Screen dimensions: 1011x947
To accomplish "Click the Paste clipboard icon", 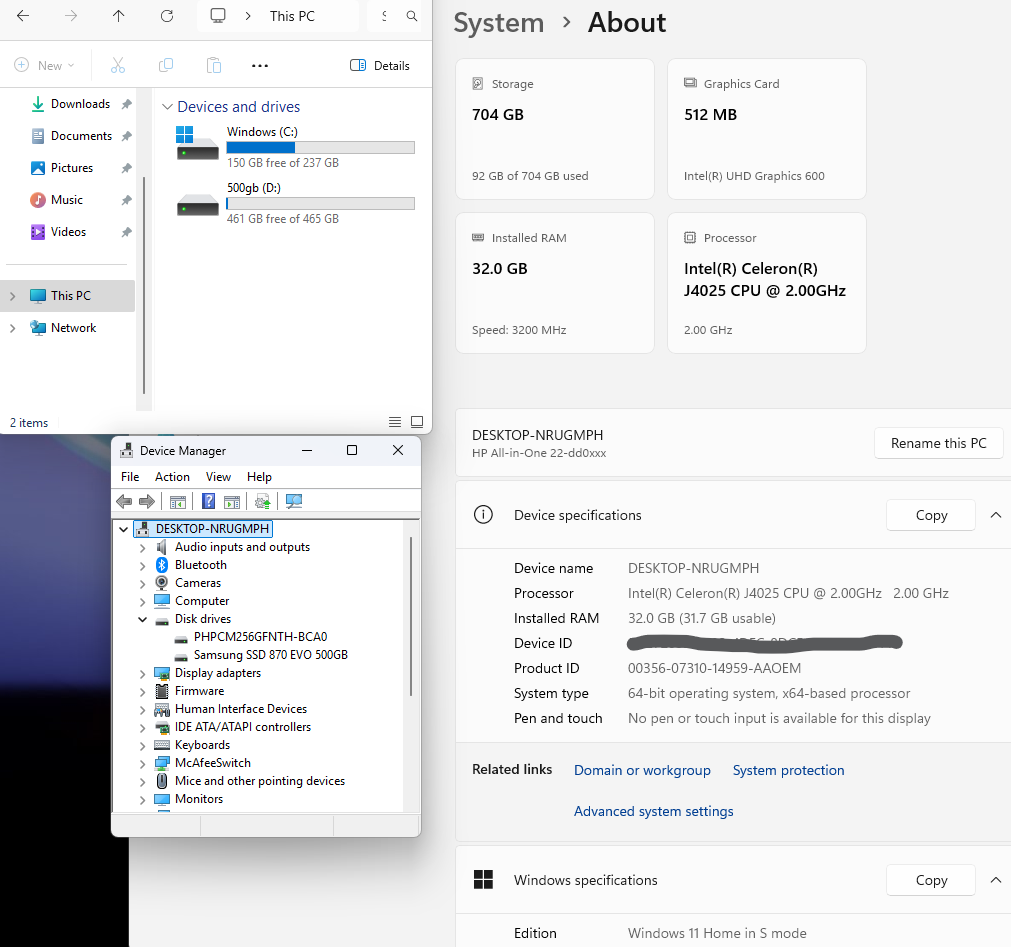I will pos(213,65).
